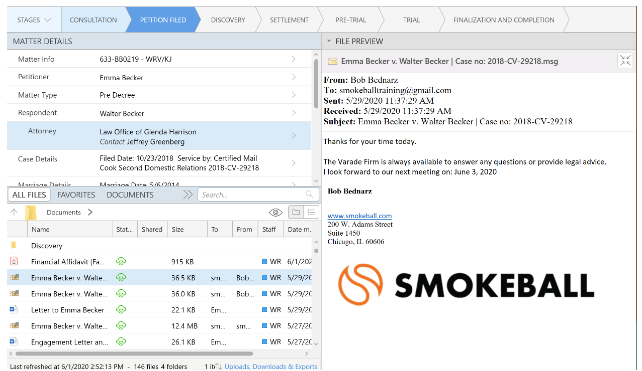Expand the Attorney row chevron
642x371 pixels.
pyautogui.click(x=294, y=136)
